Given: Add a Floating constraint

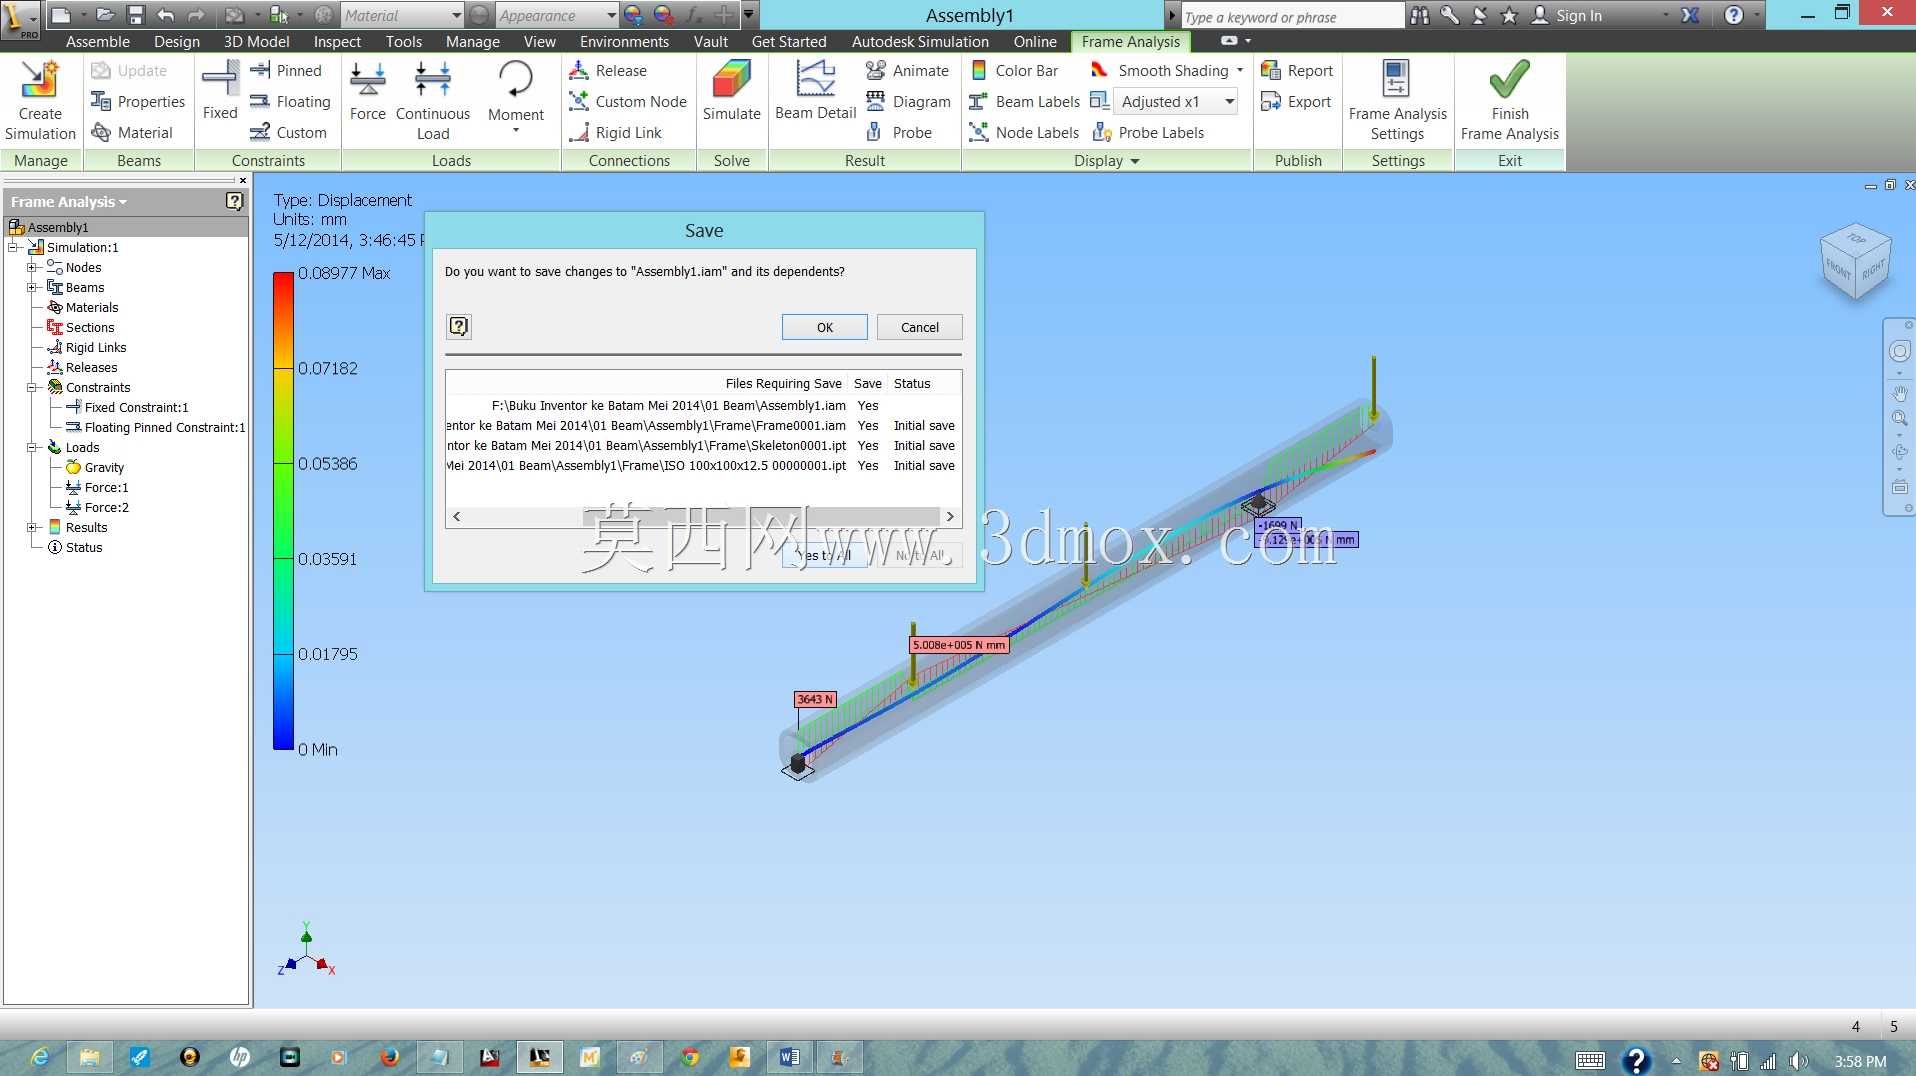Looking at the screenshot, I should click(x=290, y=102).
